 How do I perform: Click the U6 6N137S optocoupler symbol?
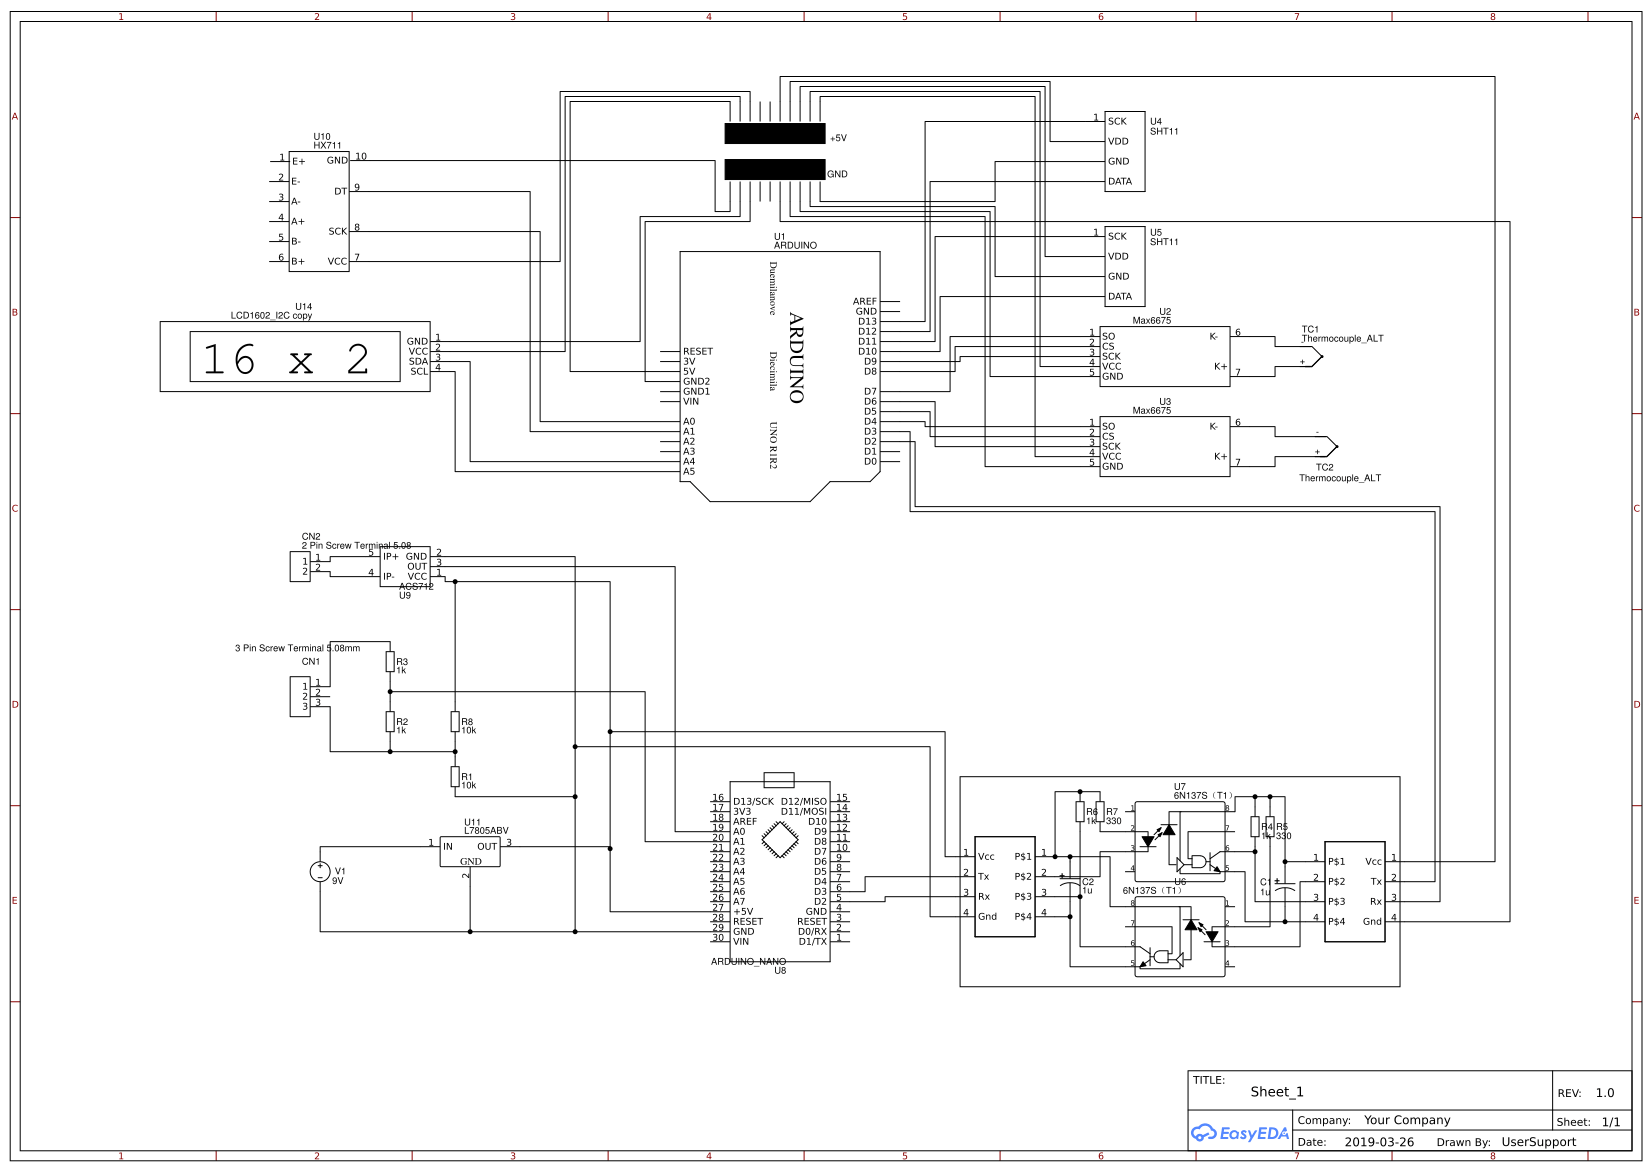(1180, 936)
